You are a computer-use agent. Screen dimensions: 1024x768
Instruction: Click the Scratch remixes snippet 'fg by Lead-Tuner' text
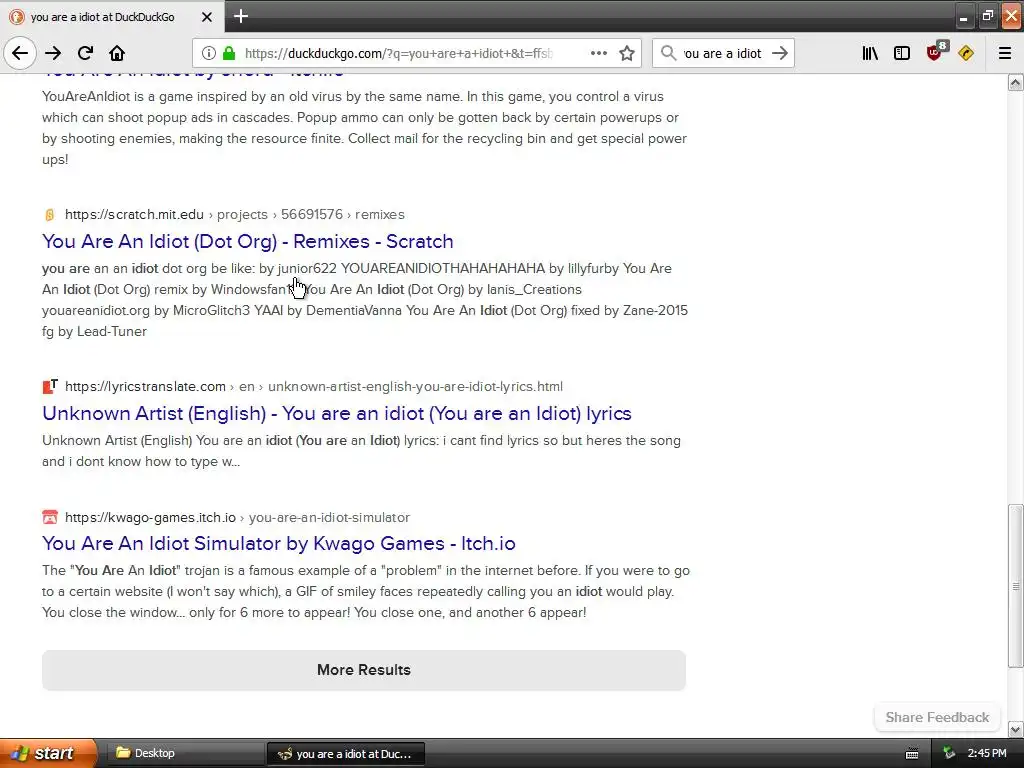(95, 332)
